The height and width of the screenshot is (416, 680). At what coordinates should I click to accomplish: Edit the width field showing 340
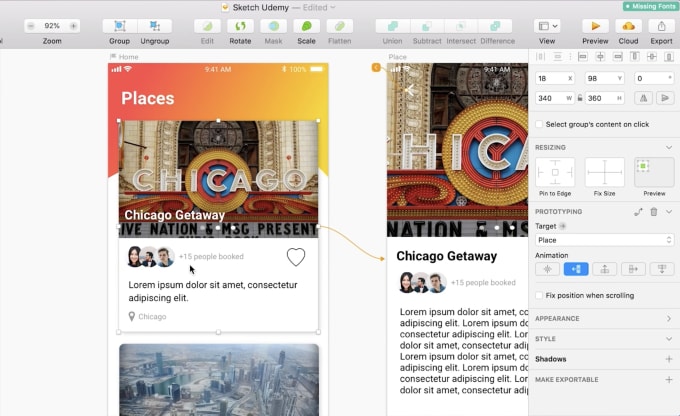point(555,98)
